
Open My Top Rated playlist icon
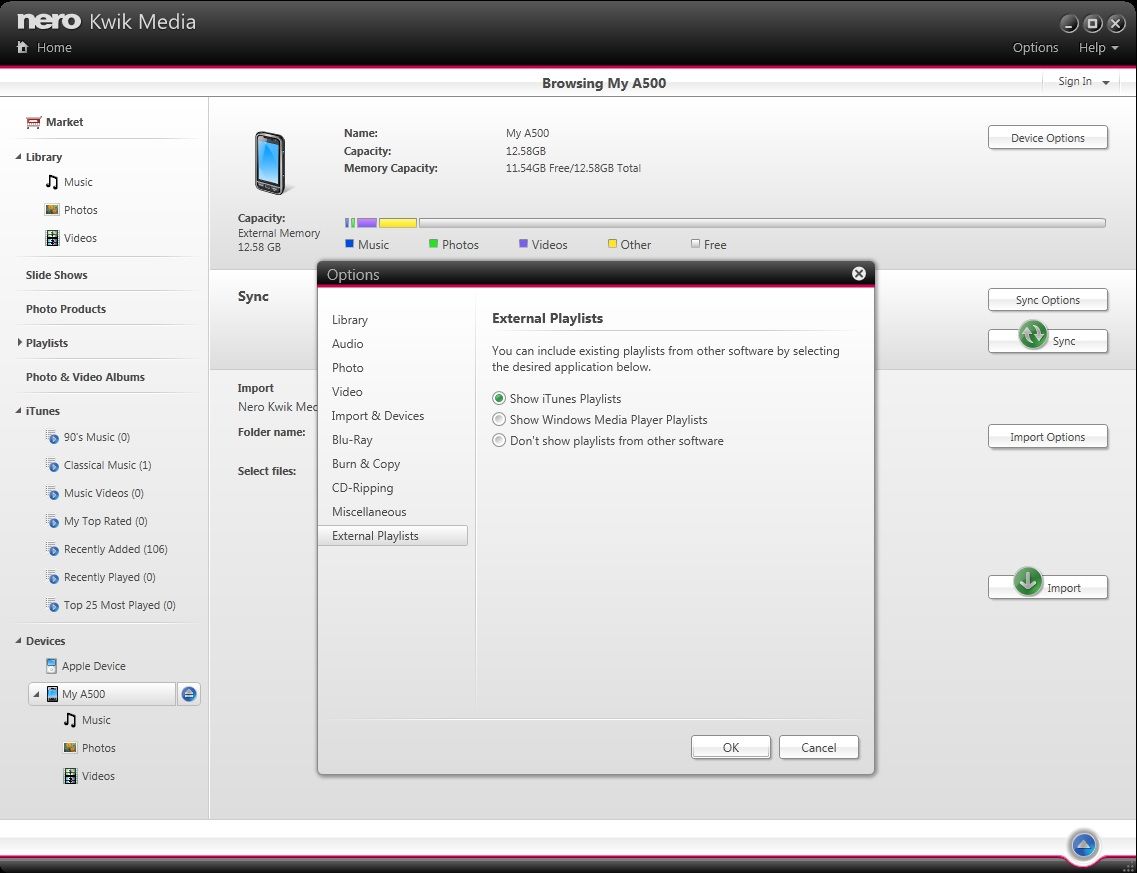click(51, 521)
